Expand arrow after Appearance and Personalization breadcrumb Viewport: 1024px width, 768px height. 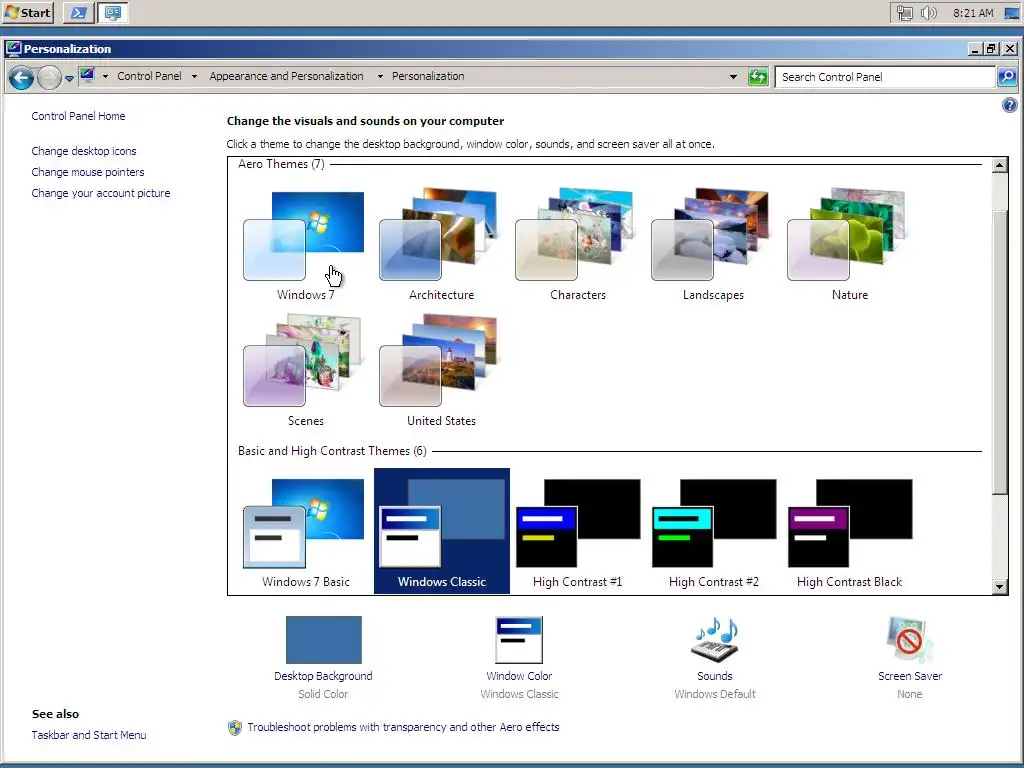pos(380,76)
